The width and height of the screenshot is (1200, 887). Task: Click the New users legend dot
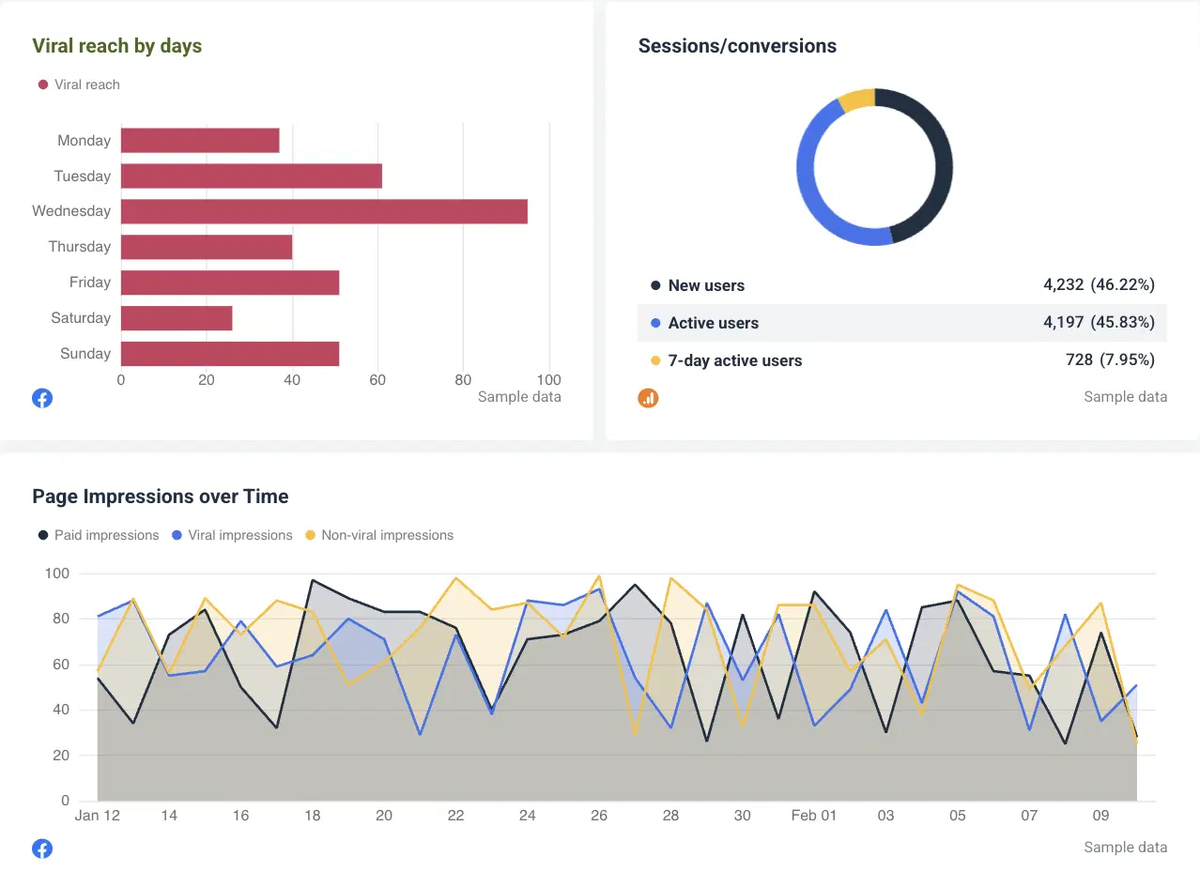(x=655, y=285)
